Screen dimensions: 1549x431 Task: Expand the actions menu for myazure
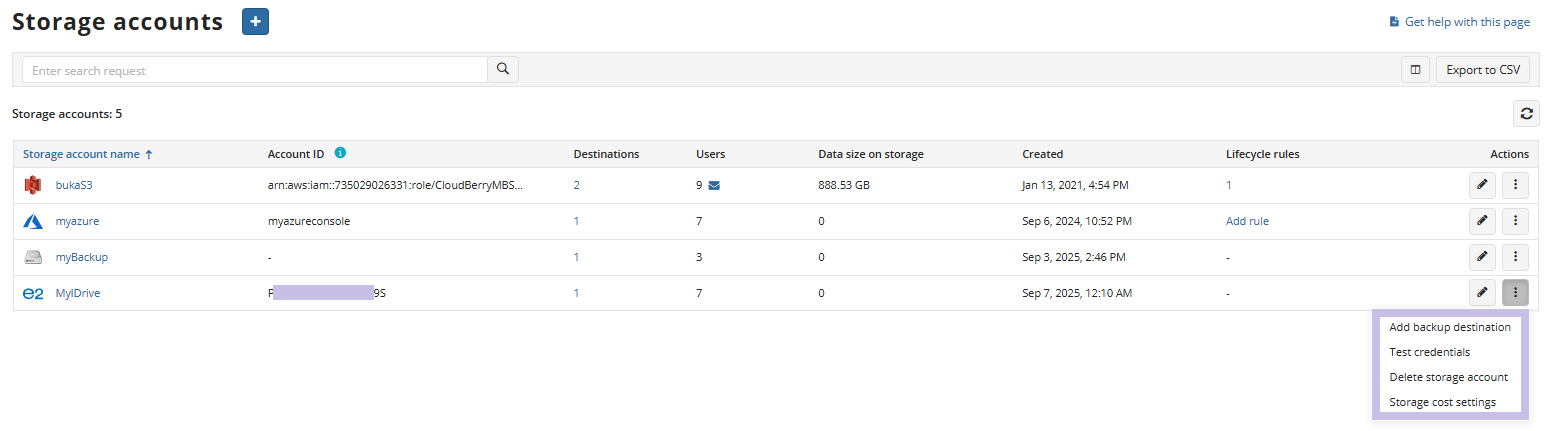pyautogui.click(x=1516, y=221)
